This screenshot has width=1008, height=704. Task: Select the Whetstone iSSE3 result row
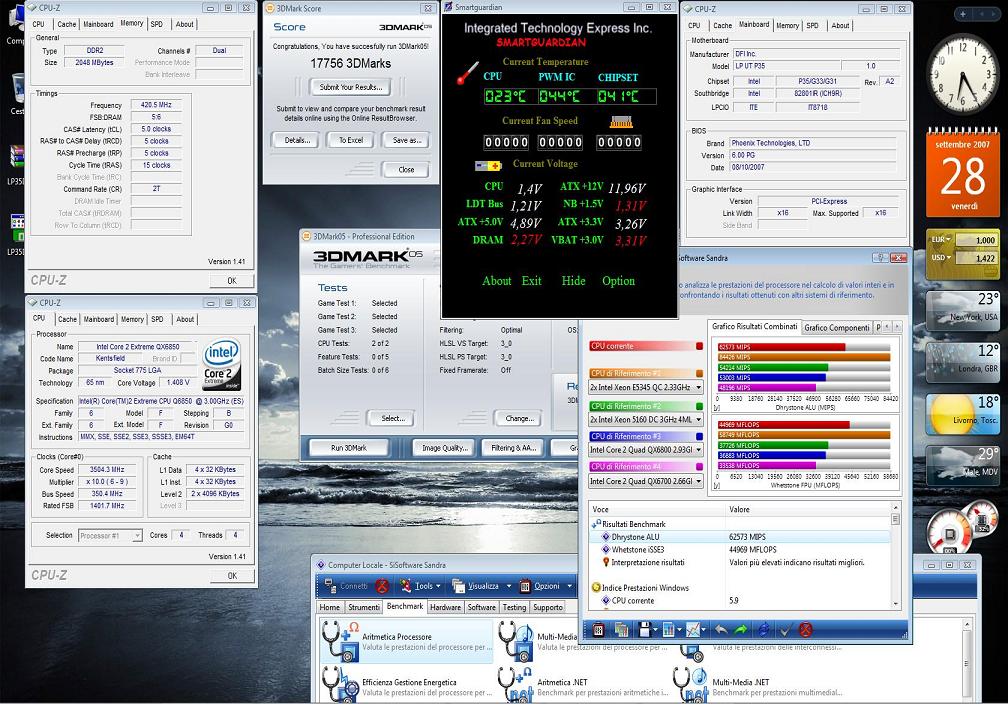click(739, 550)
